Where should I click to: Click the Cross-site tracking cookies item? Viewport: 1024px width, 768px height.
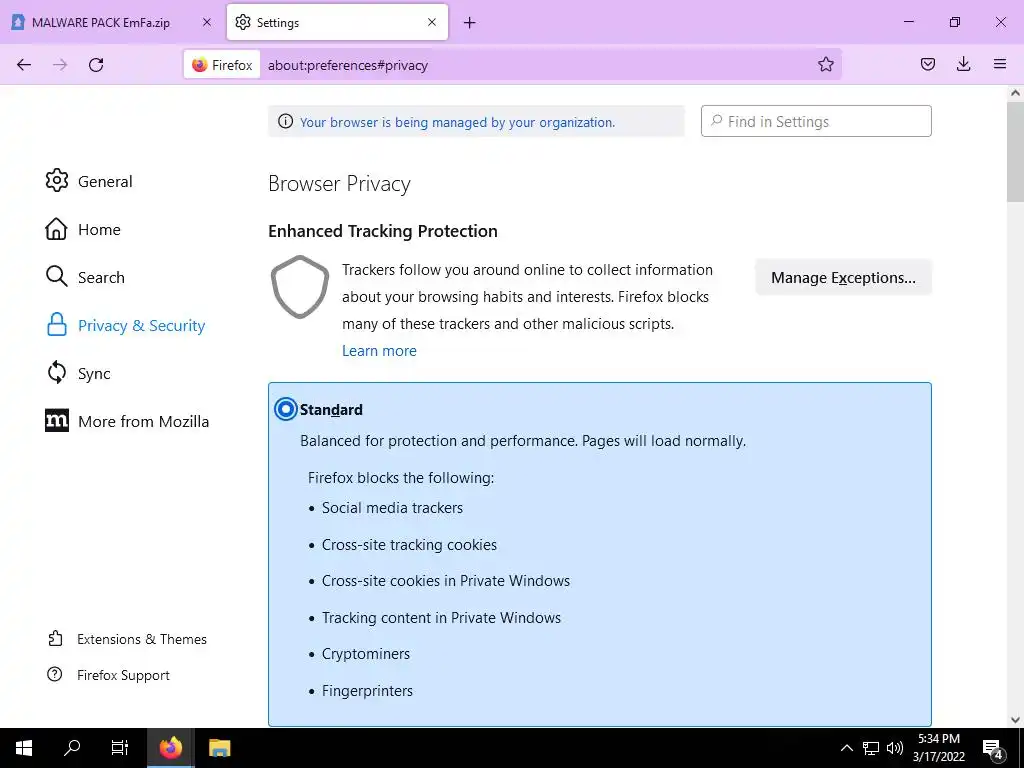click(409, 545)
